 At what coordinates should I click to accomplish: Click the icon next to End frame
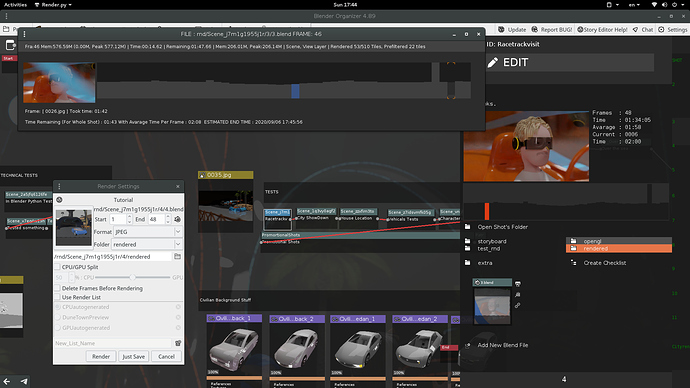(x=177, y=219)
